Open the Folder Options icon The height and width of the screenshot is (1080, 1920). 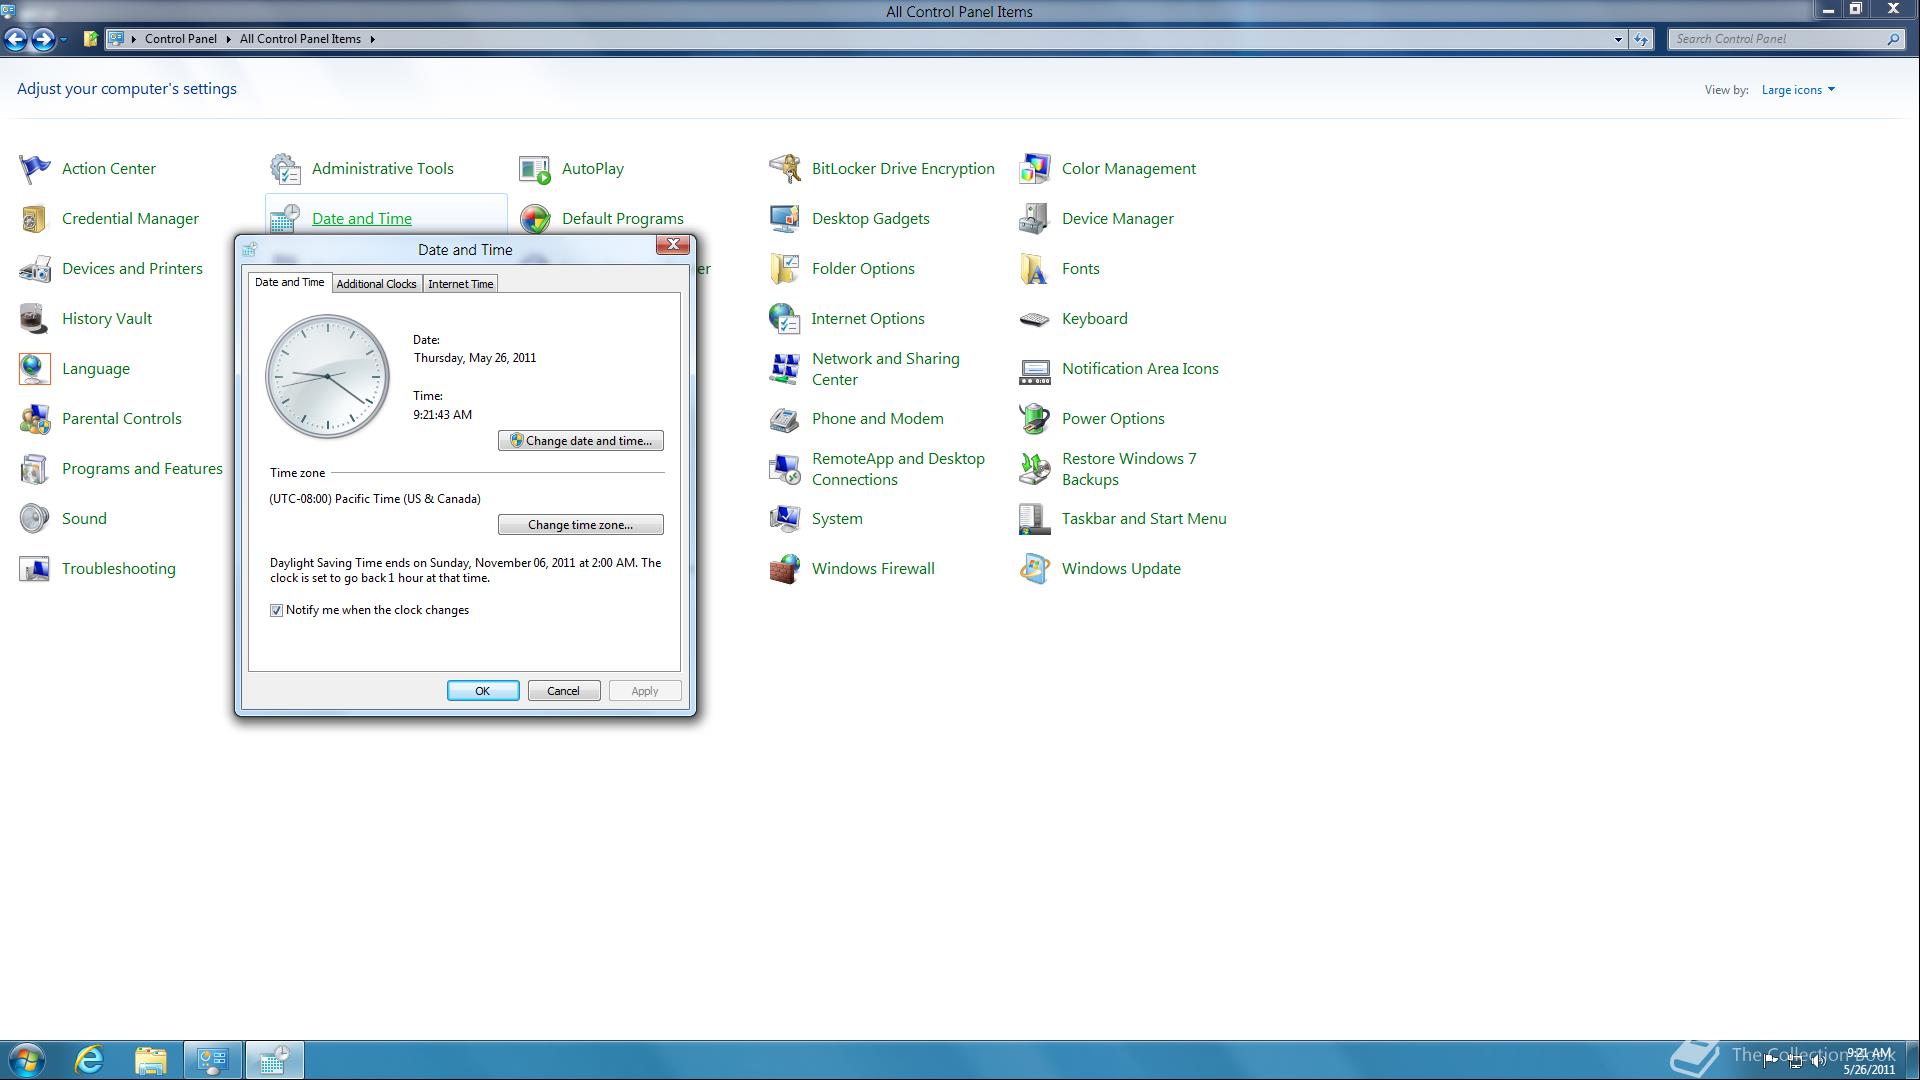[785, 269]
